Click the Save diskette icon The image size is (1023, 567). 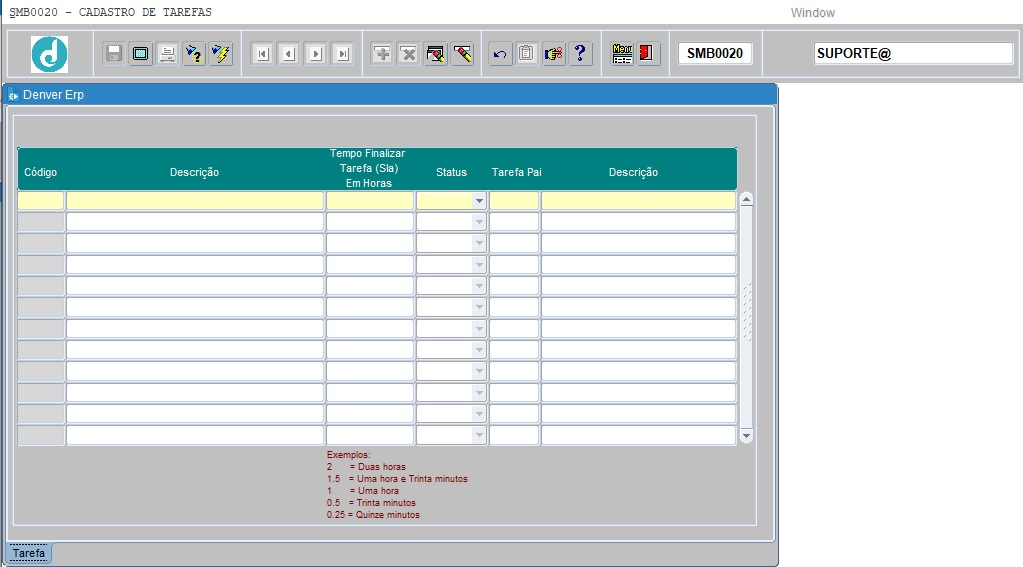point(114,54)
